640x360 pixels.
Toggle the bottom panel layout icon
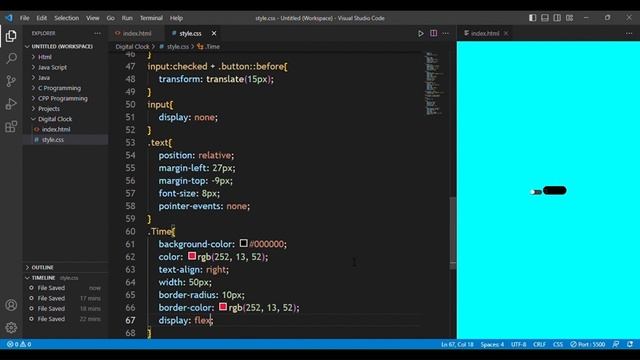[544, 18]
